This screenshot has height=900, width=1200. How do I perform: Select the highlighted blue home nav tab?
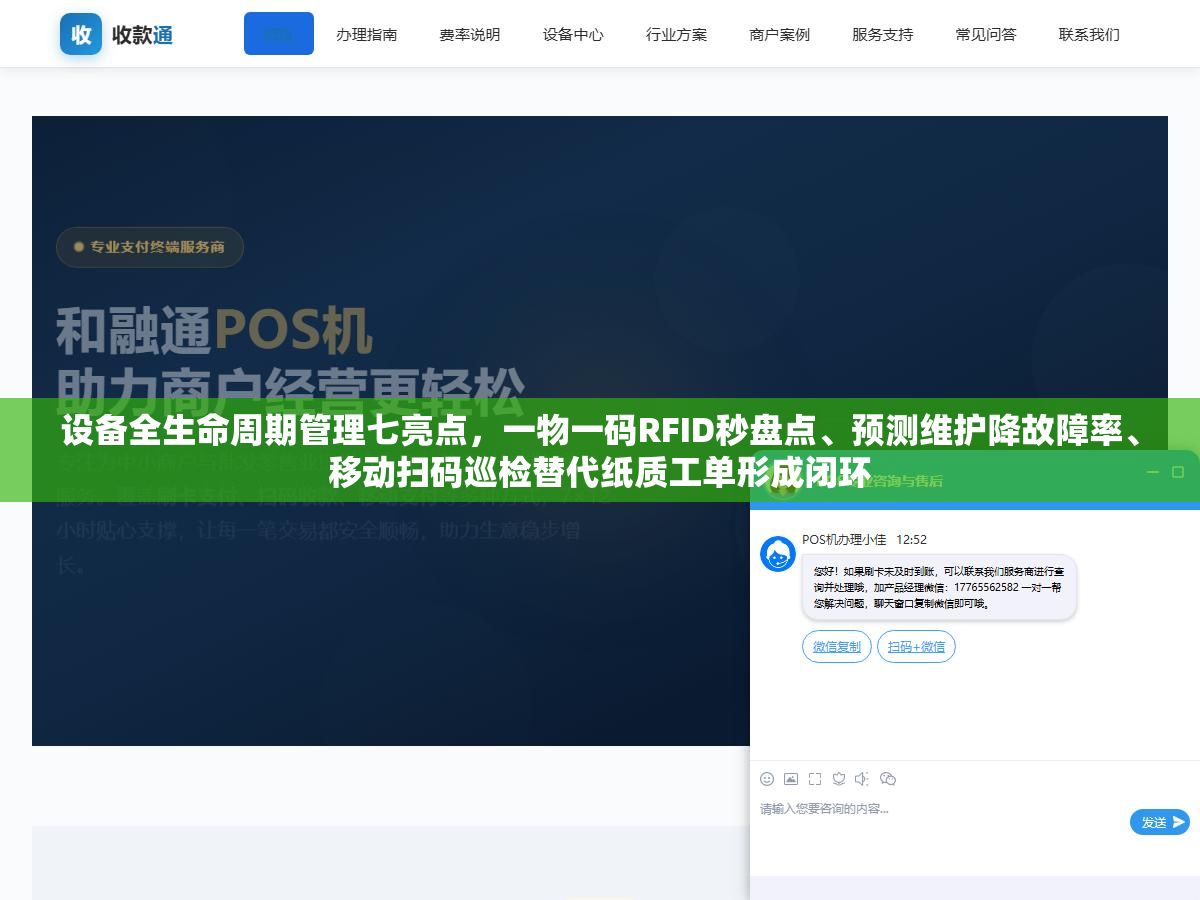(x=279, y=34)
